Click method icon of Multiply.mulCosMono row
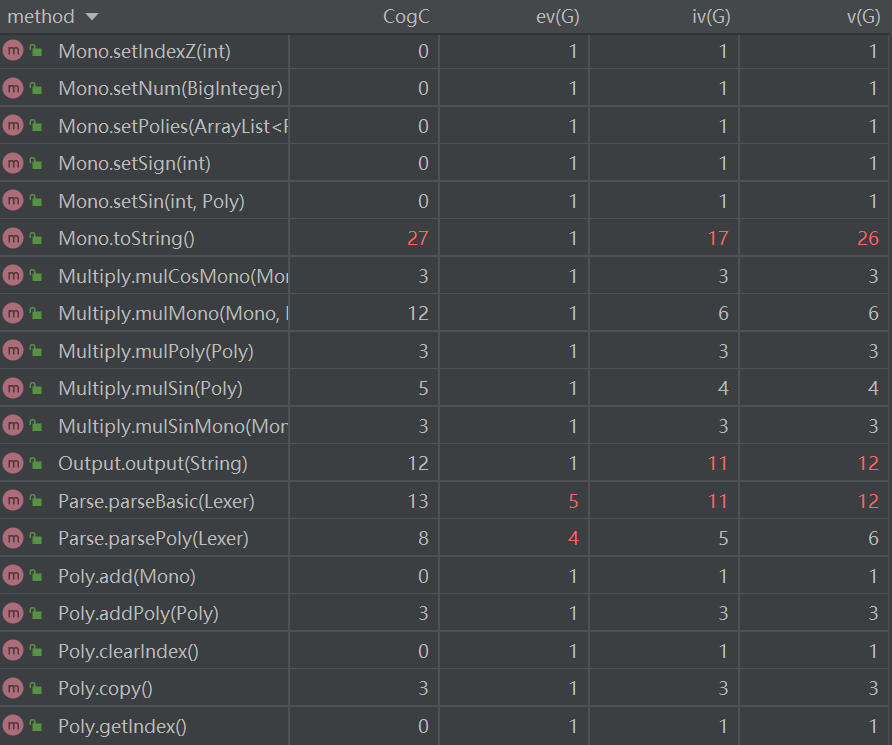The height and width of the screenshot is (745, 892). click(13, 276)
